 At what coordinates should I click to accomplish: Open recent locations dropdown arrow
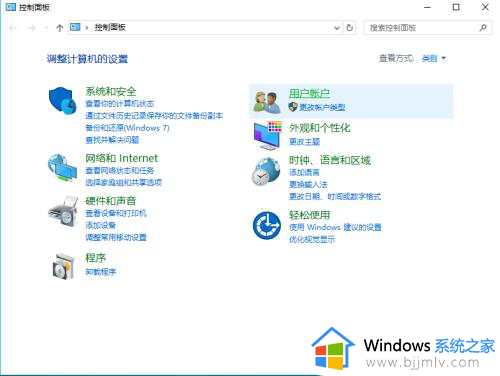(46, 28)
